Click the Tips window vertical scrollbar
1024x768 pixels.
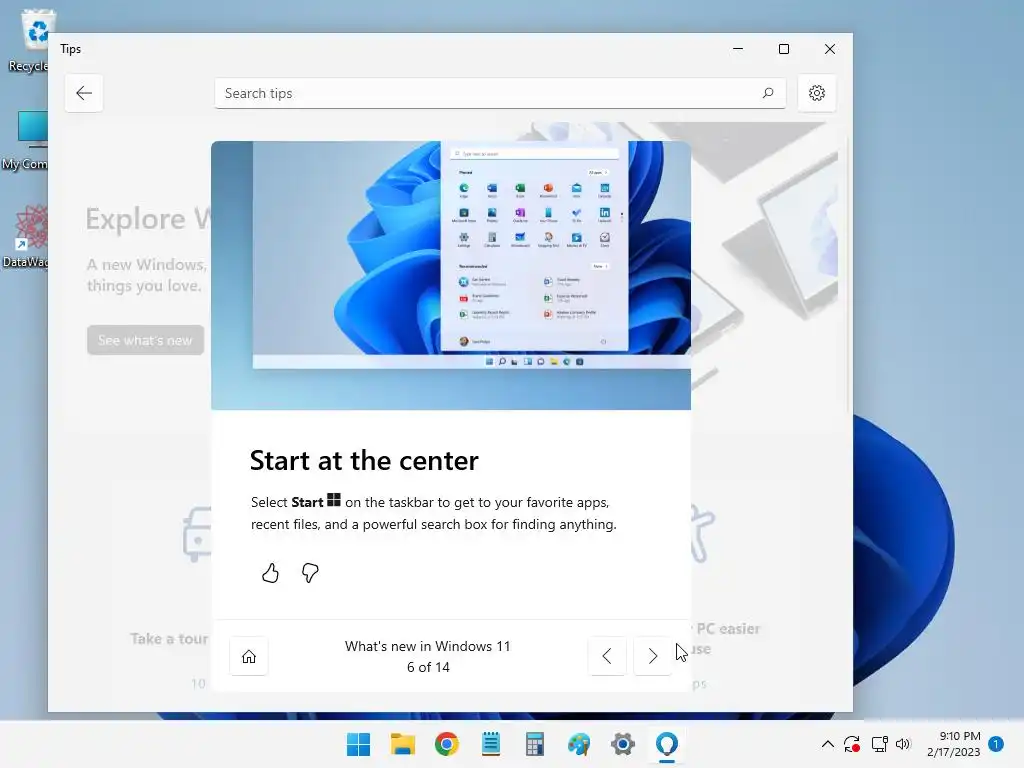click(848, 274)
